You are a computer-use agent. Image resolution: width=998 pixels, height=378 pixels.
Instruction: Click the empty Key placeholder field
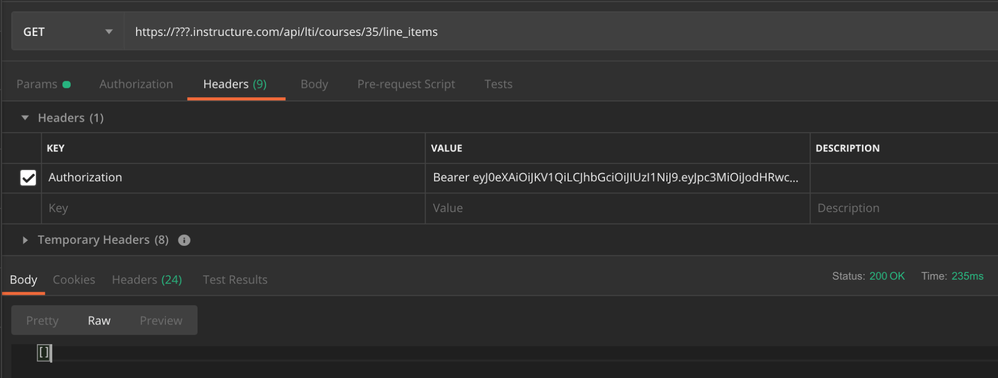pyautogui.click(x=234, y=208)
